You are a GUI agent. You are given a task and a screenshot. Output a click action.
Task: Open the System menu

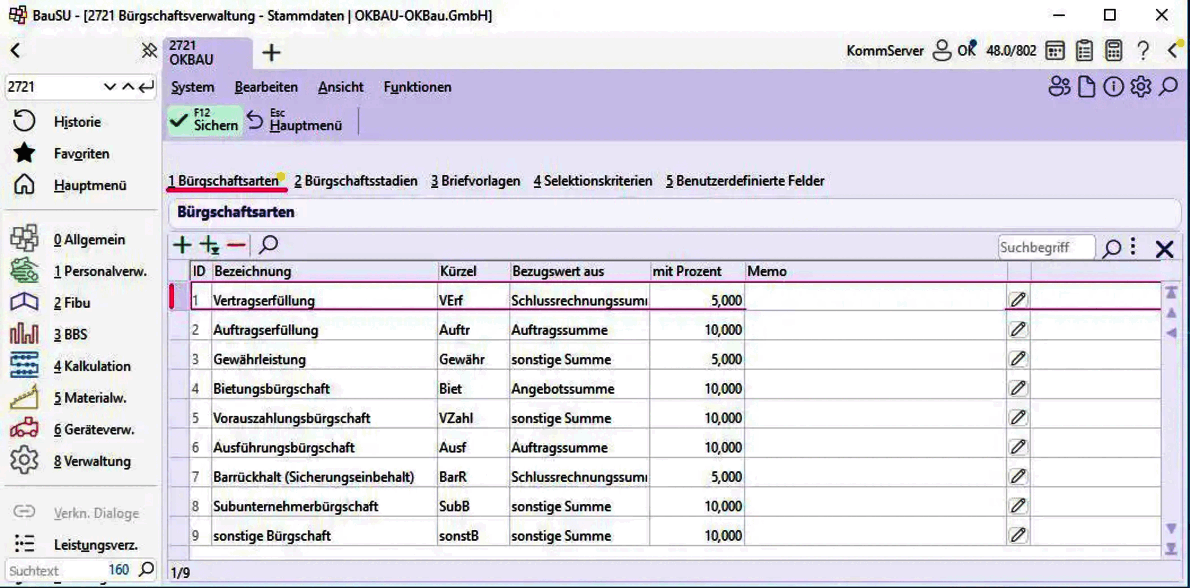[193, 87]
